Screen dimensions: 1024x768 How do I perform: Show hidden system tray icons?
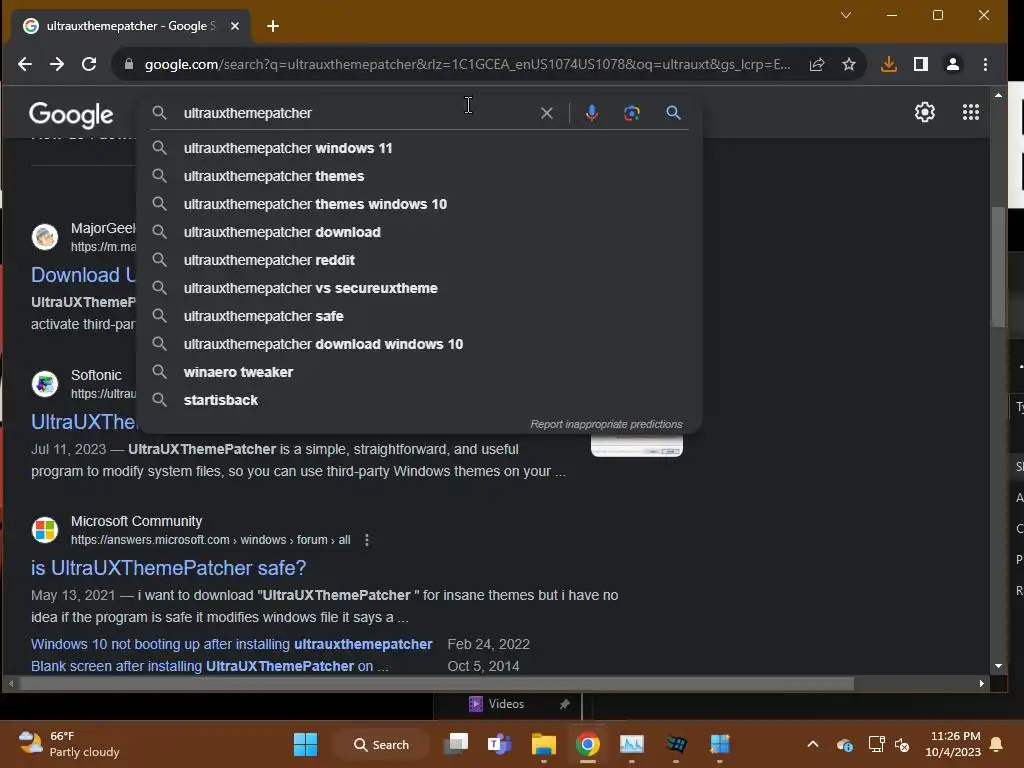(x=813, y=744)
